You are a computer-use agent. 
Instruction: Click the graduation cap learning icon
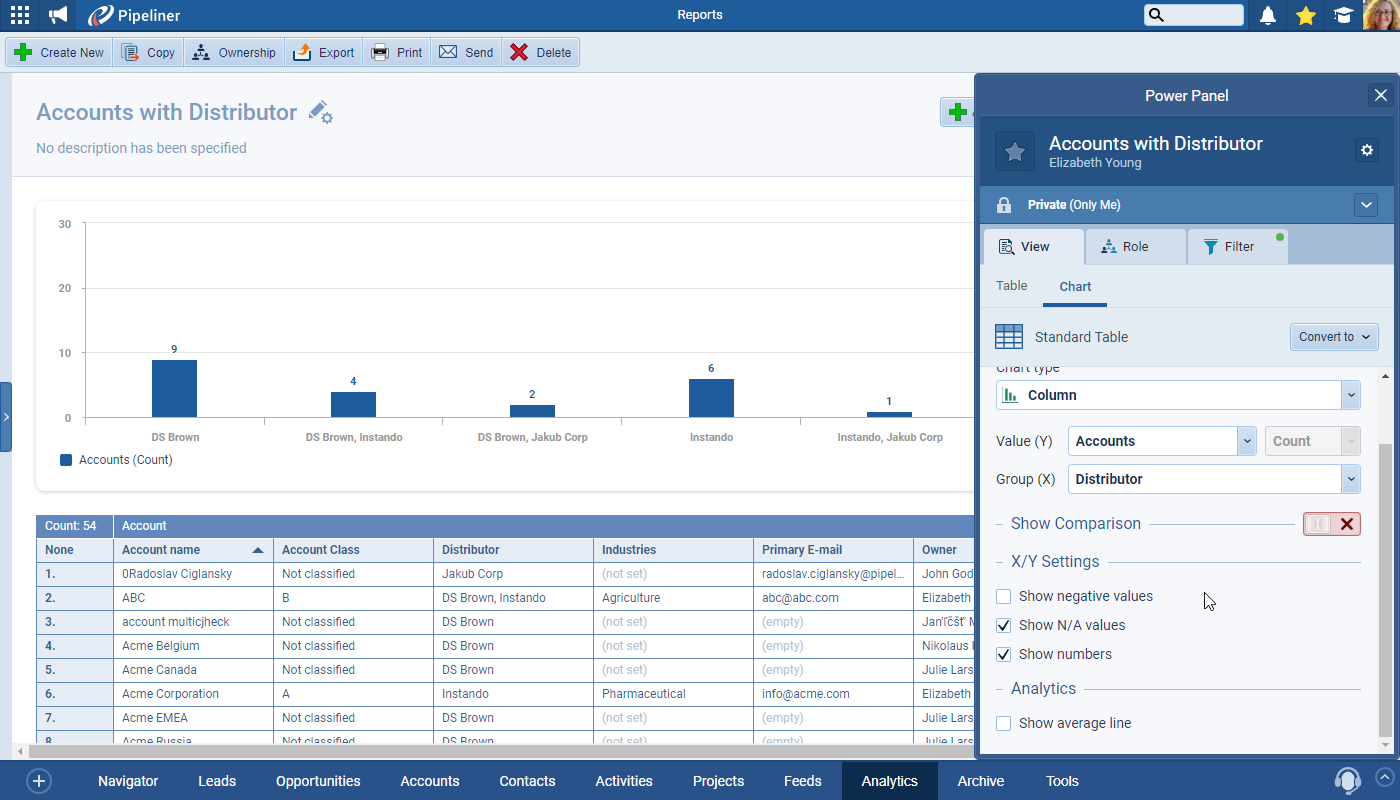click(1342, 15)
